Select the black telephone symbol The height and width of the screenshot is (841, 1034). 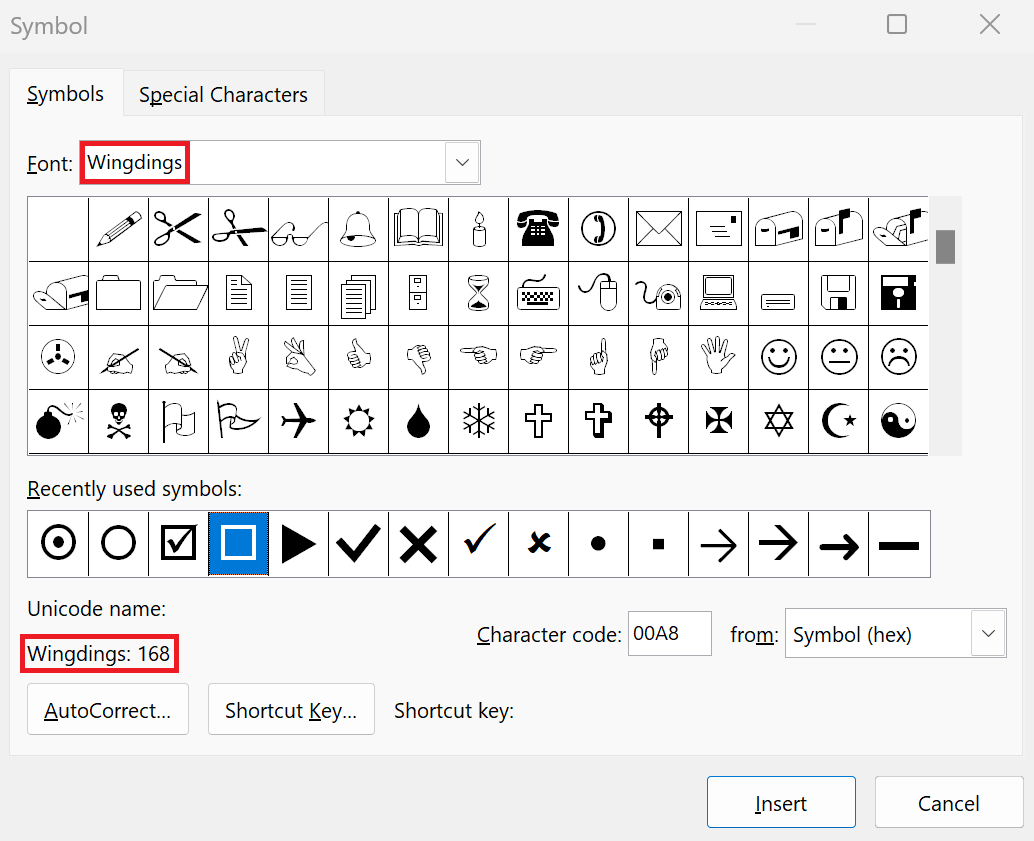[538, 229]
